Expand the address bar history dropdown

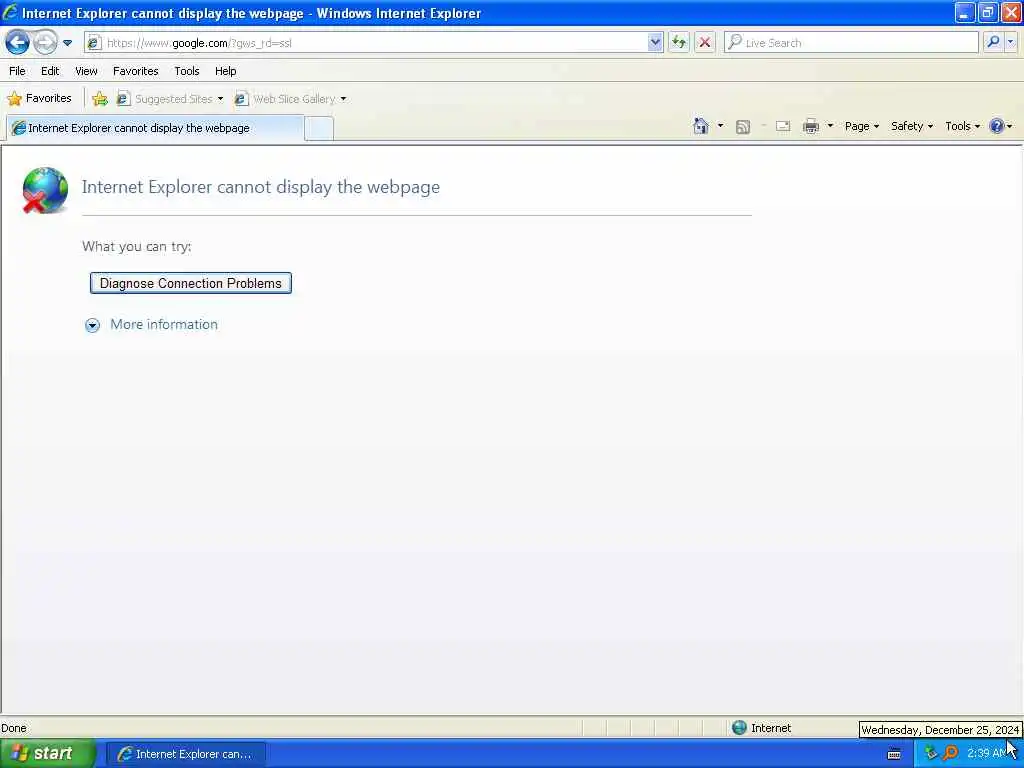point(655,42)
